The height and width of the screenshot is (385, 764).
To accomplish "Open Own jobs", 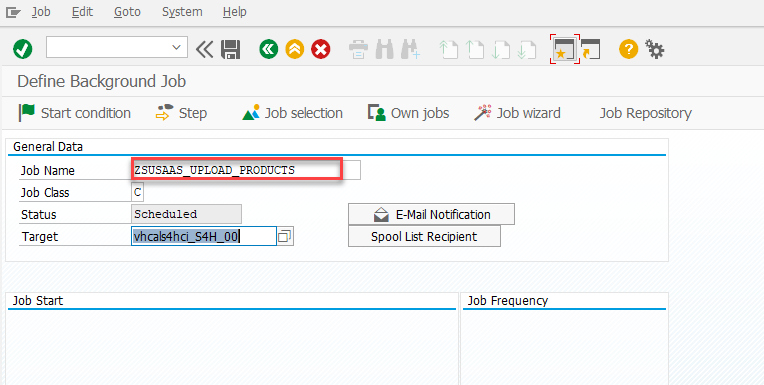I will 408,113.
